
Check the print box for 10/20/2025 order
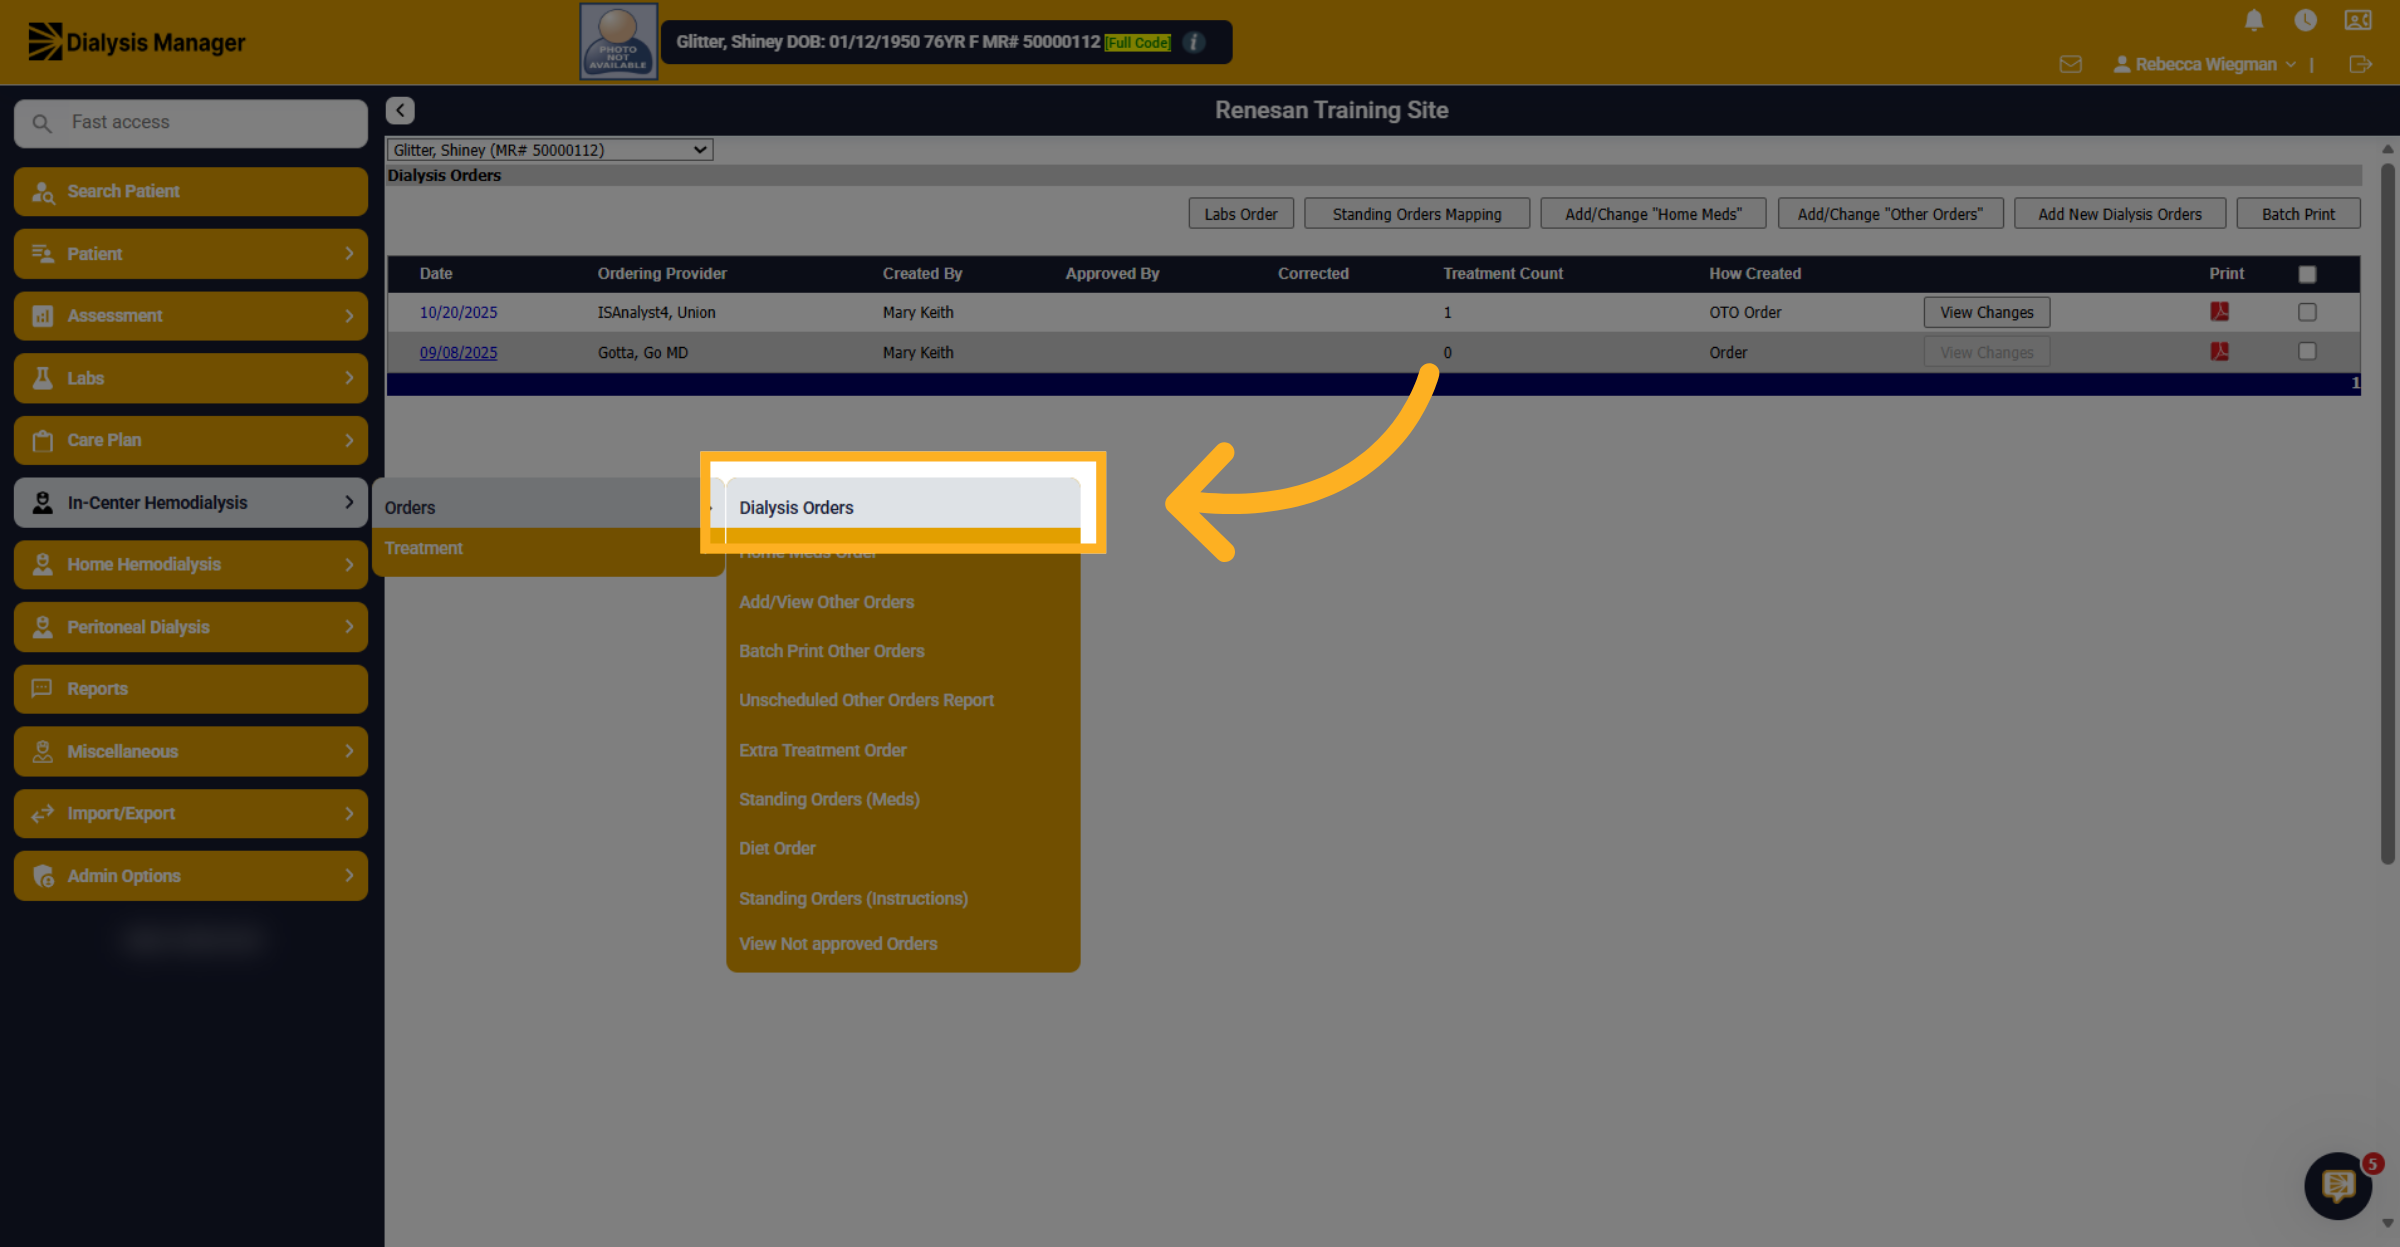[x=2307, y=312]
